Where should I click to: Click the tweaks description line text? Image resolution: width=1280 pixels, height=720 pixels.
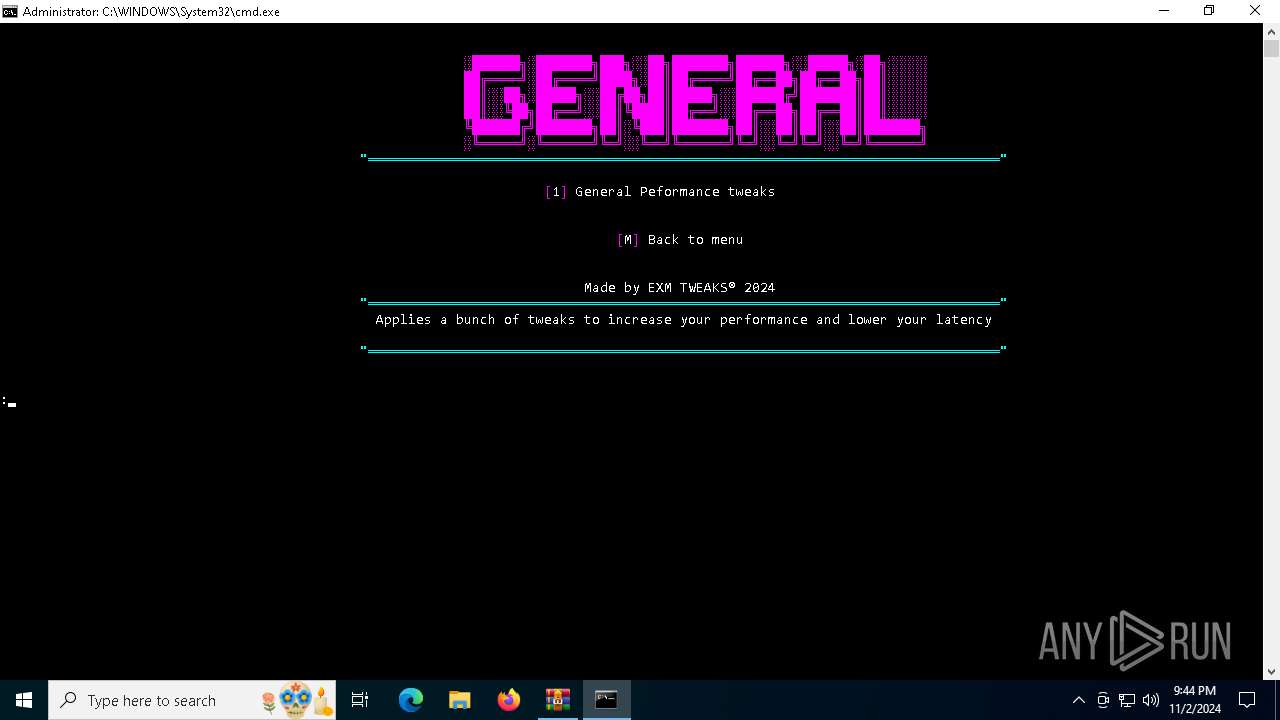684,319
